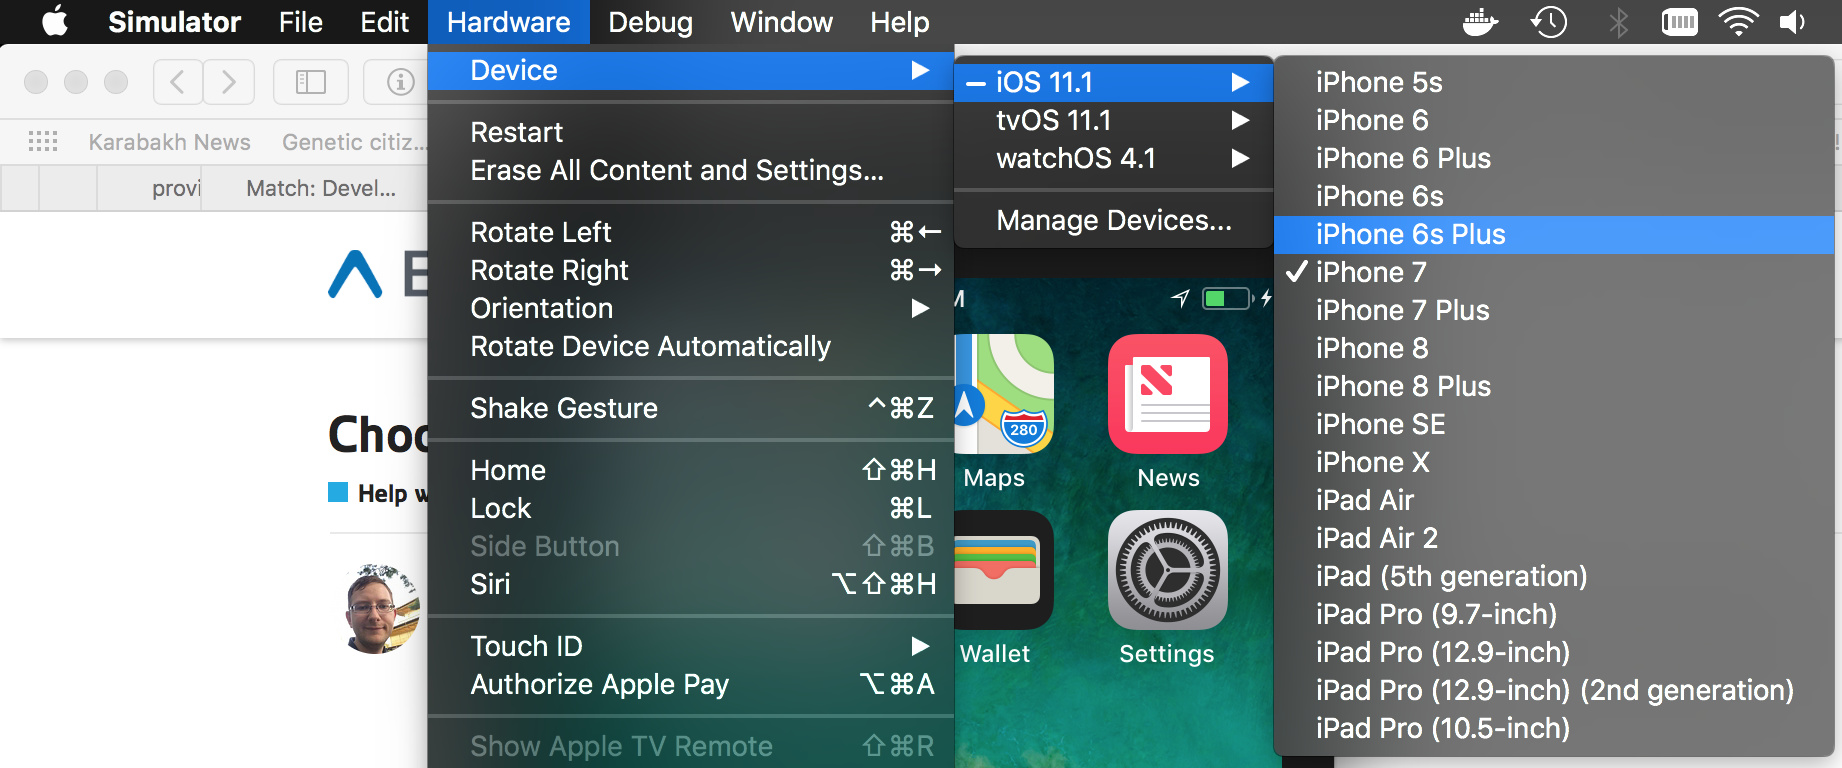Open the Help menu
The height and width of the screenshot is (768, 1842).
point(900,22)
